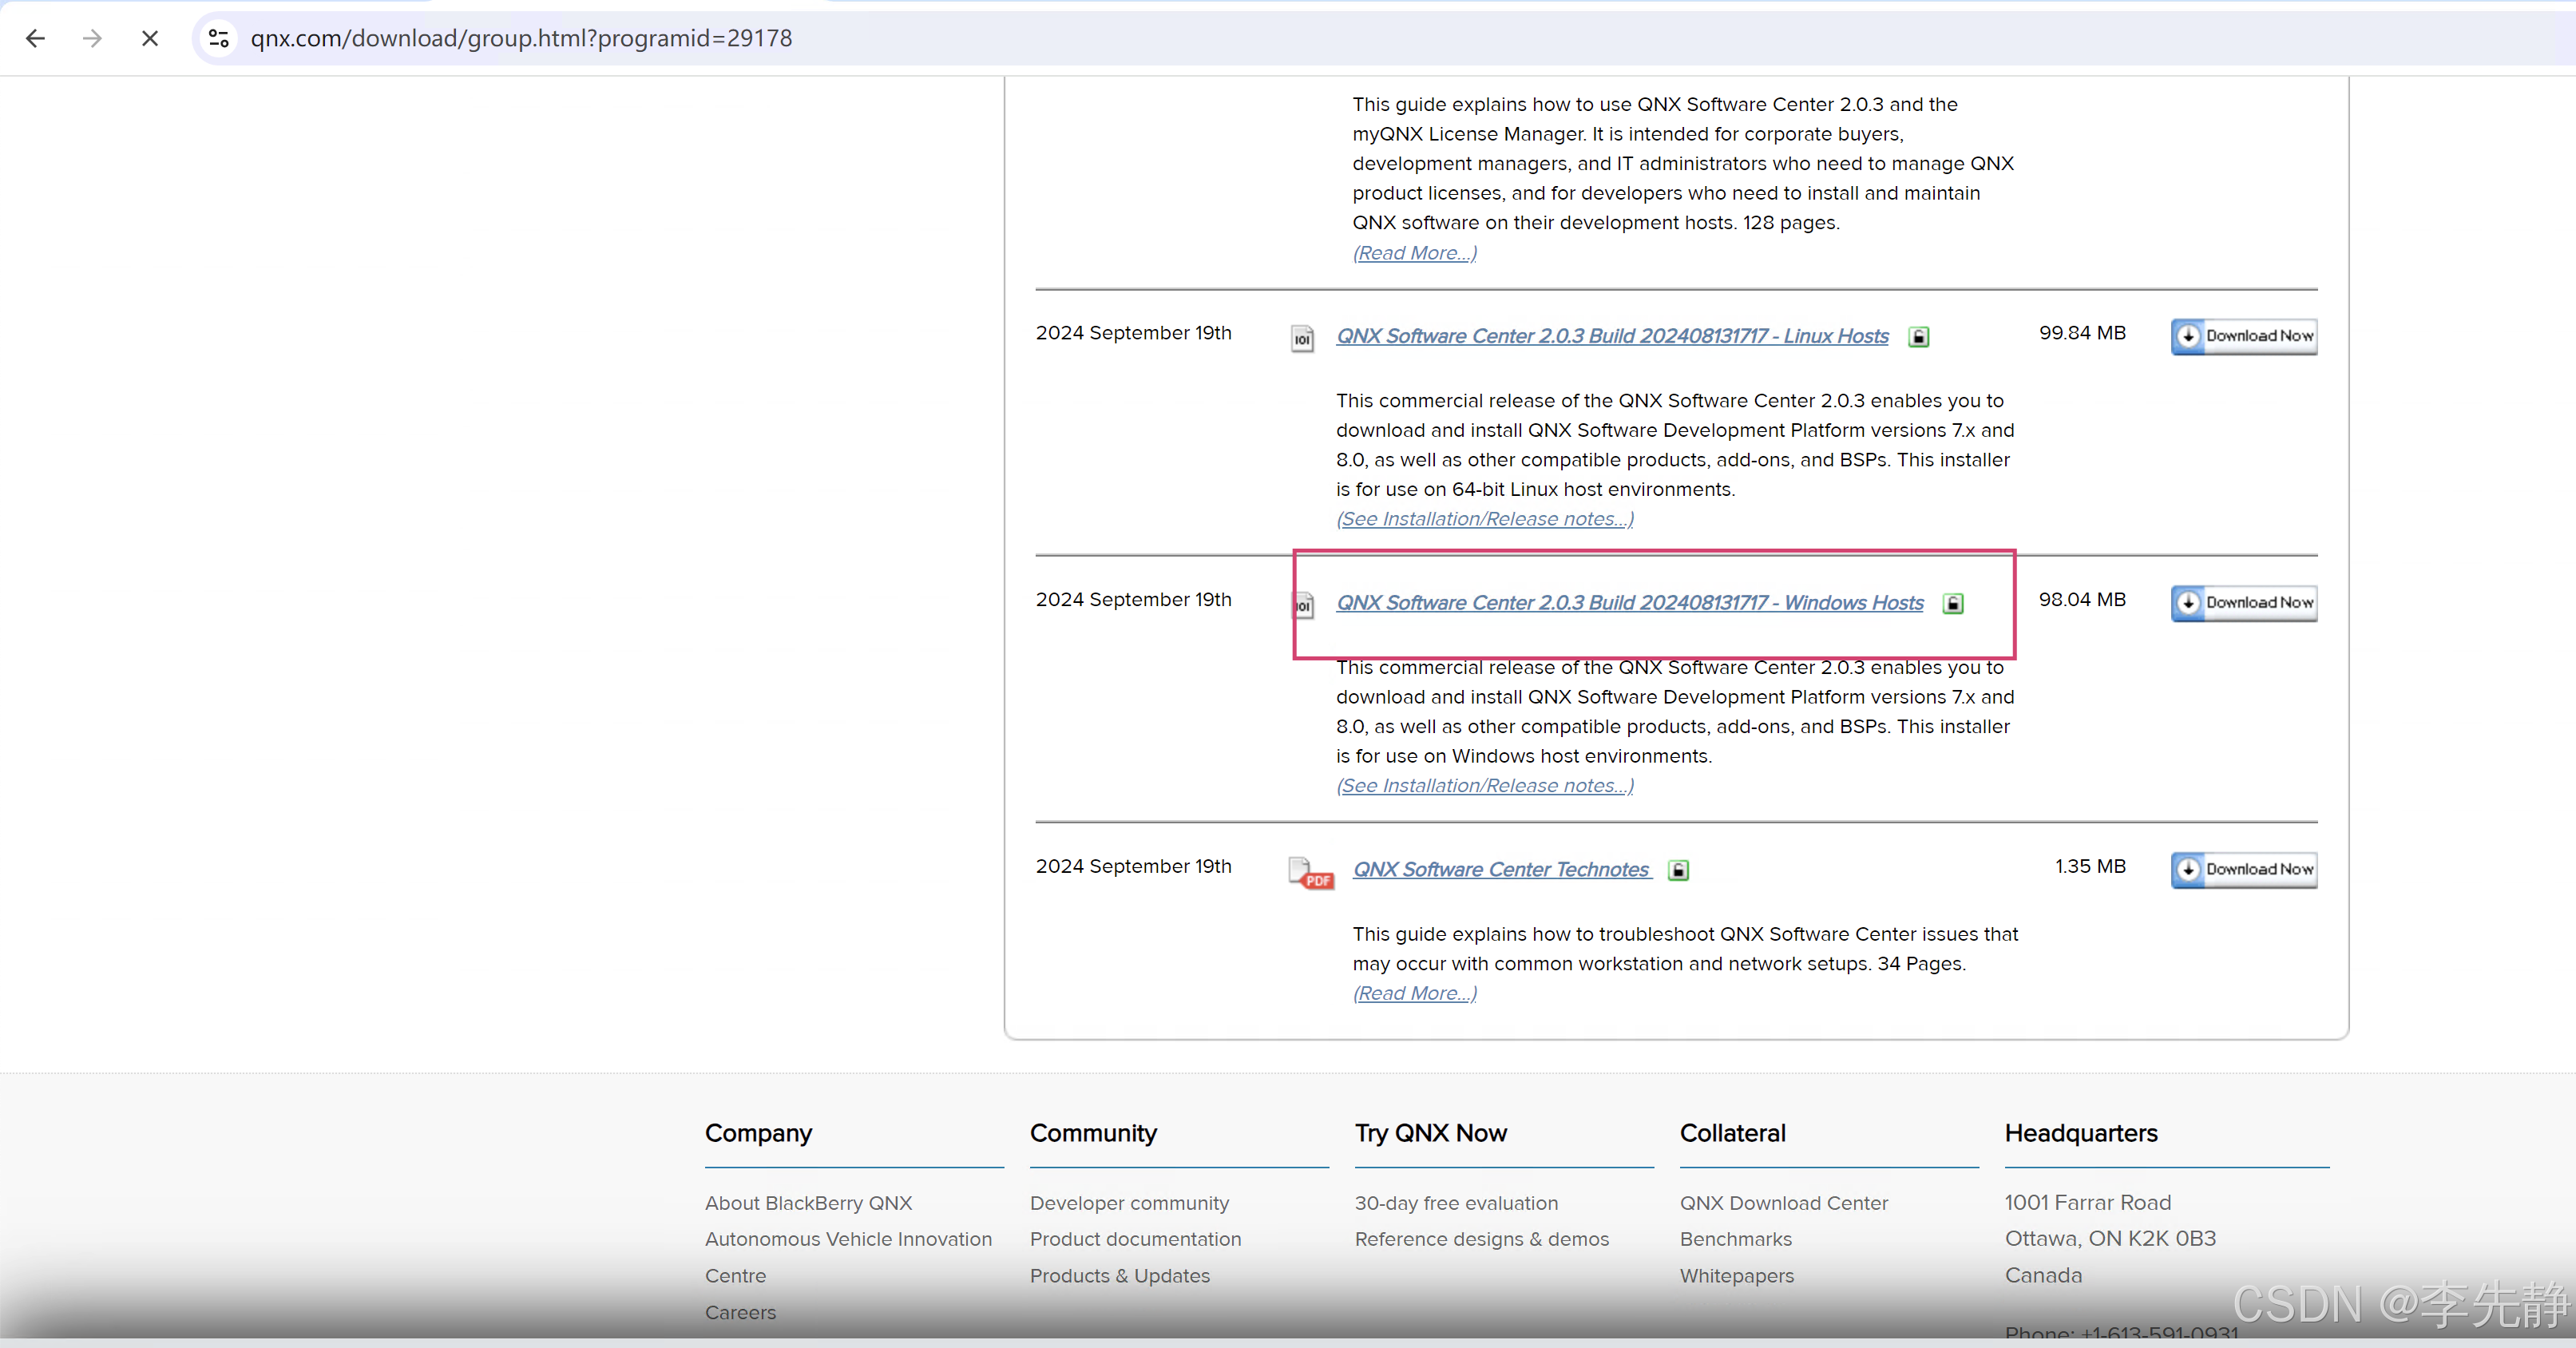Go to Product documentation footer link
Screen dimensions: 2576x1348
point(1135,1239)
